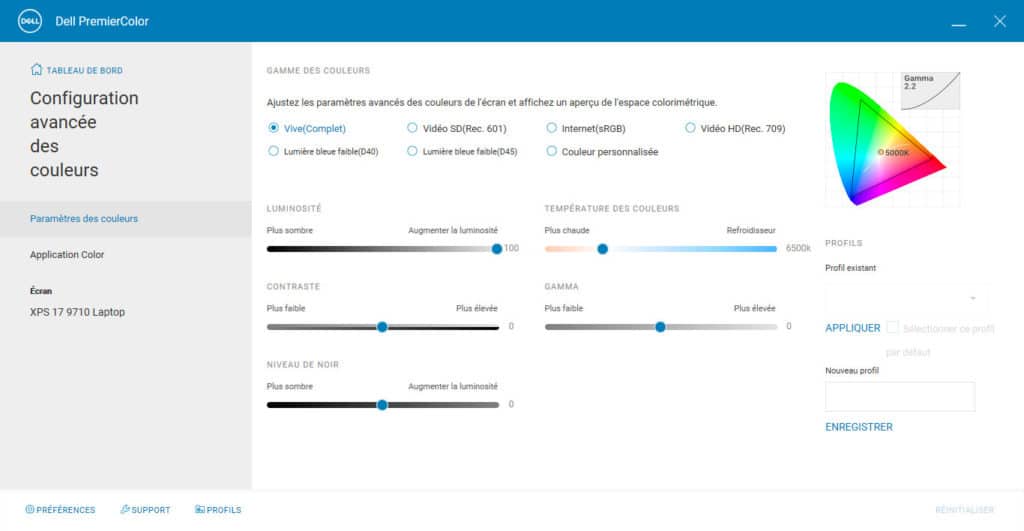Click the RÉINITIALISER button

(964, 509)
